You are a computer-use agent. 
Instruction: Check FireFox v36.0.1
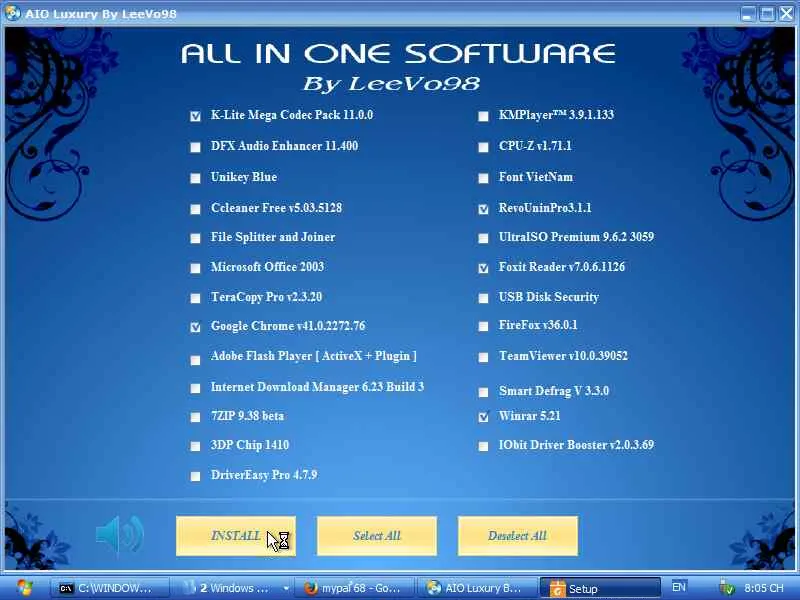483,326
